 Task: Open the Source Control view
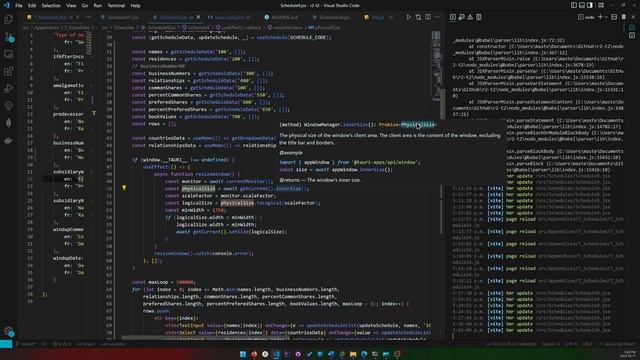pos(9,37)
